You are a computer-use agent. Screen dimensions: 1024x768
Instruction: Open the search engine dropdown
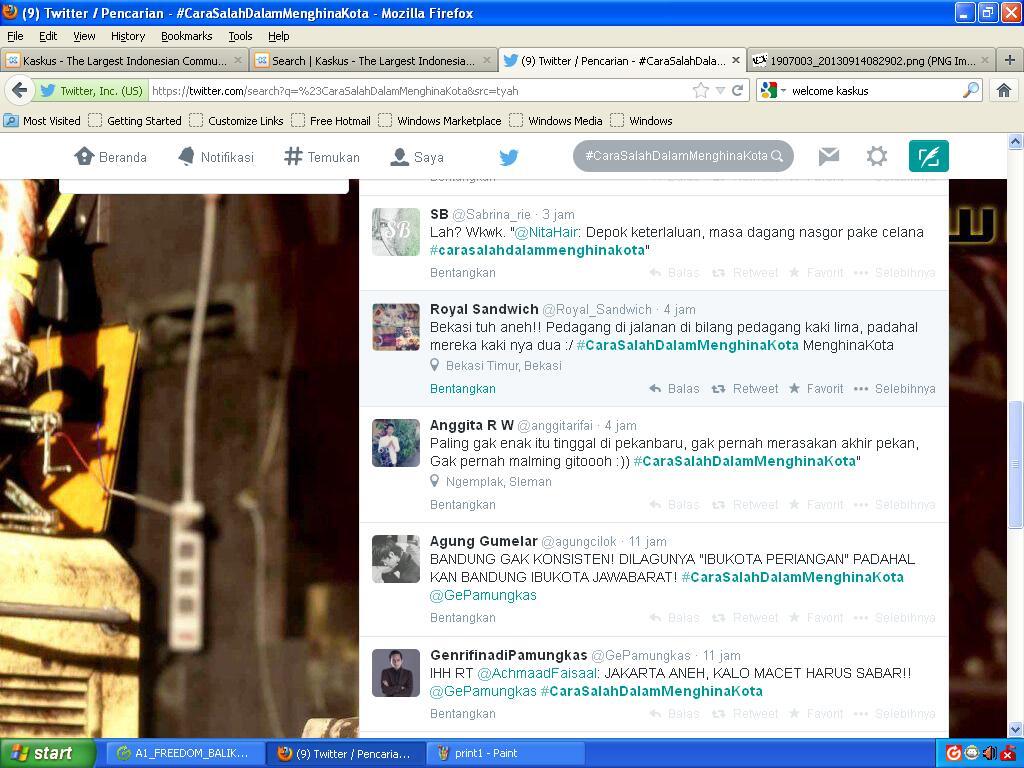[x=773, y=90]
